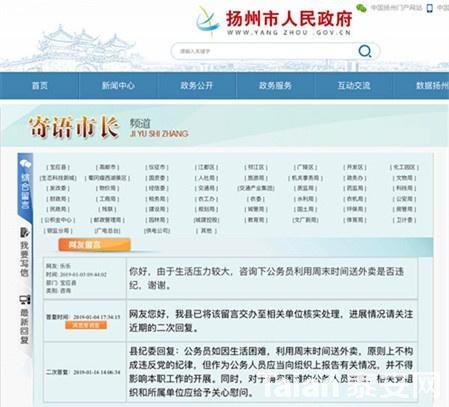Select the 综合留言 side tab
449x407 pixels.
coord(25,187)
